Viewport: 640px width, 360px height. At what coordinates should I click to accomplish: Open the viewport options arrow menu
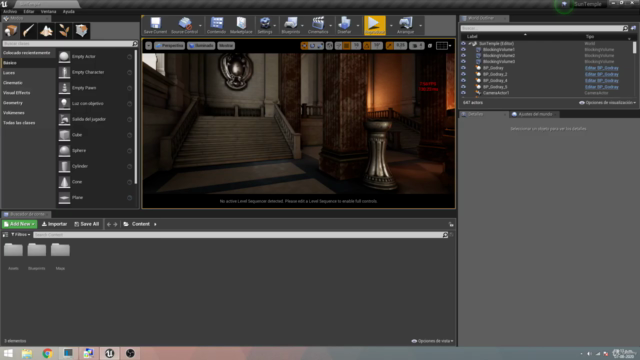(x=149, y=46)
